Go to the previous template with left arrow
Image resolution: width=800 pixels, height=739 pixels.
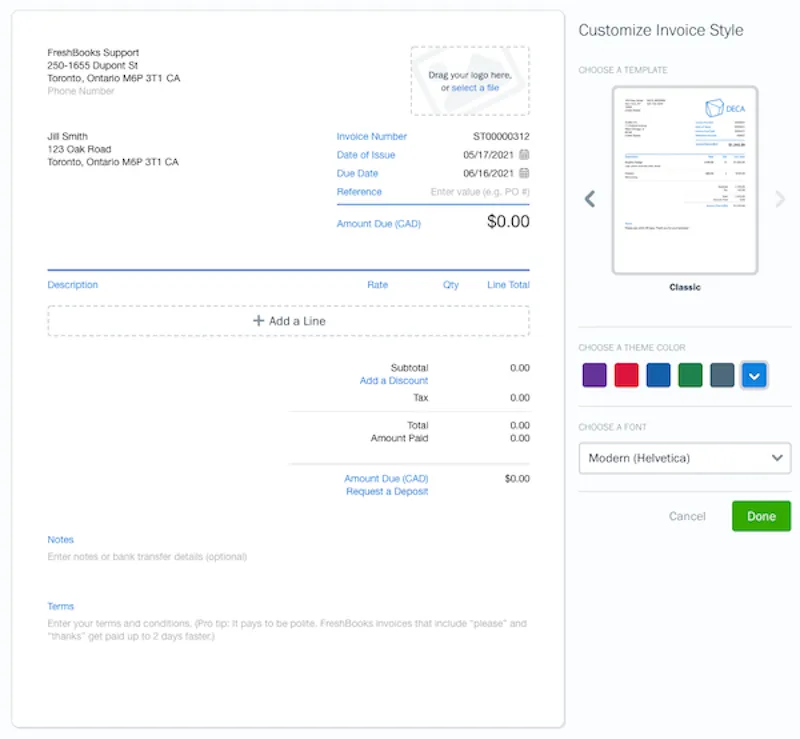(x=590, y=199)
